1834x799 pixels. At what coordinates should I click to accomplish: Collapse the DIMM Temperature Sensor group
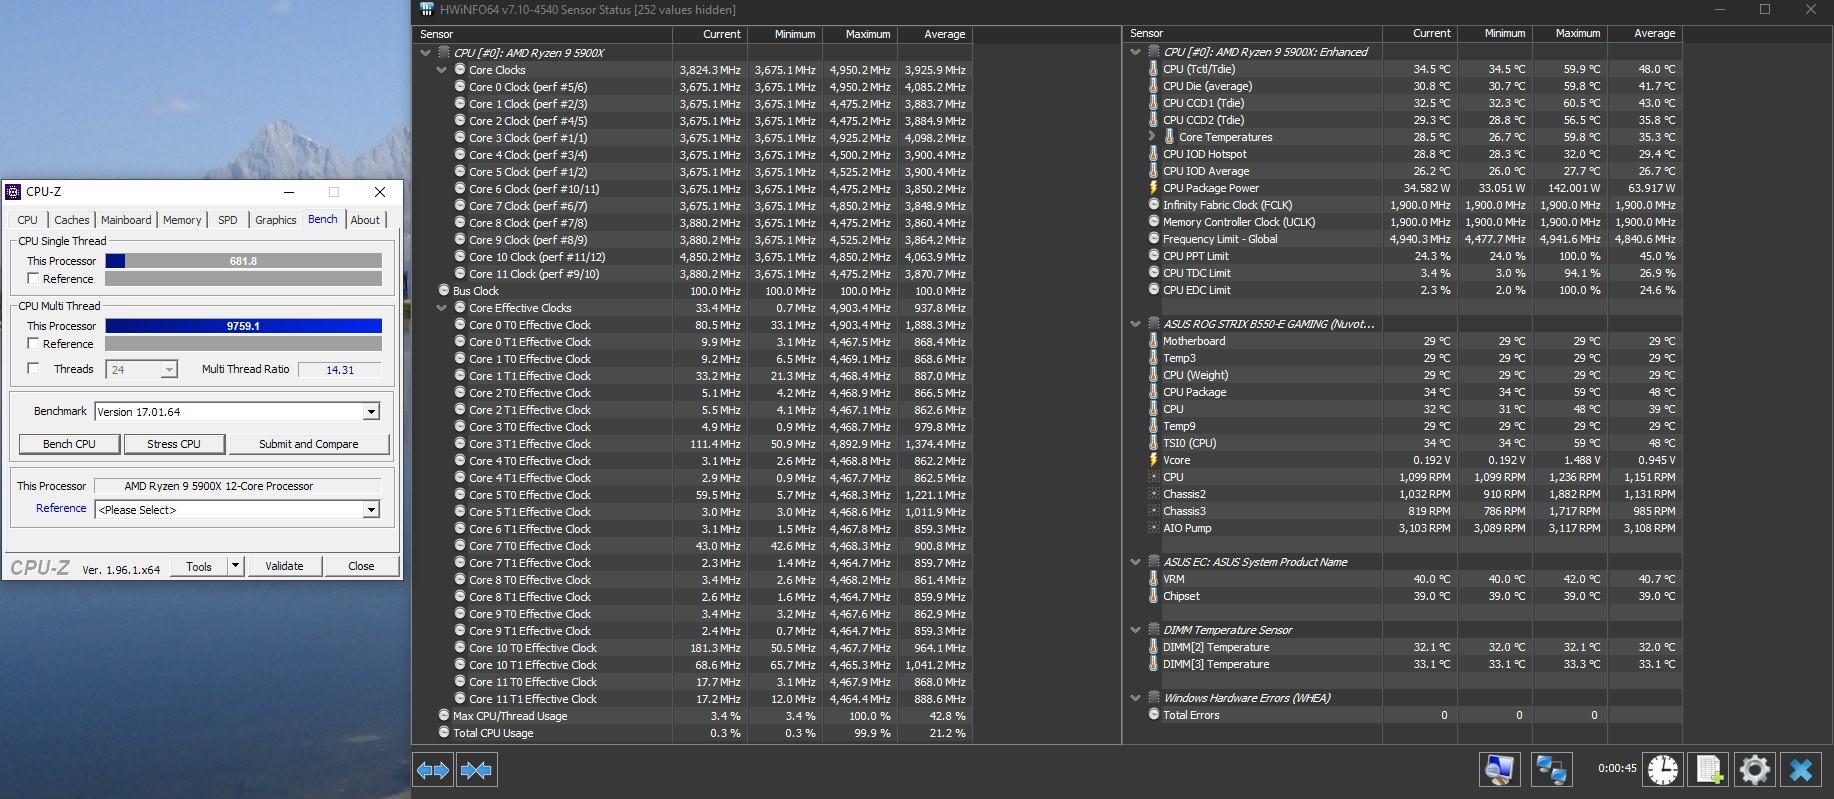pyautogui.click(x=1136, y=630)
